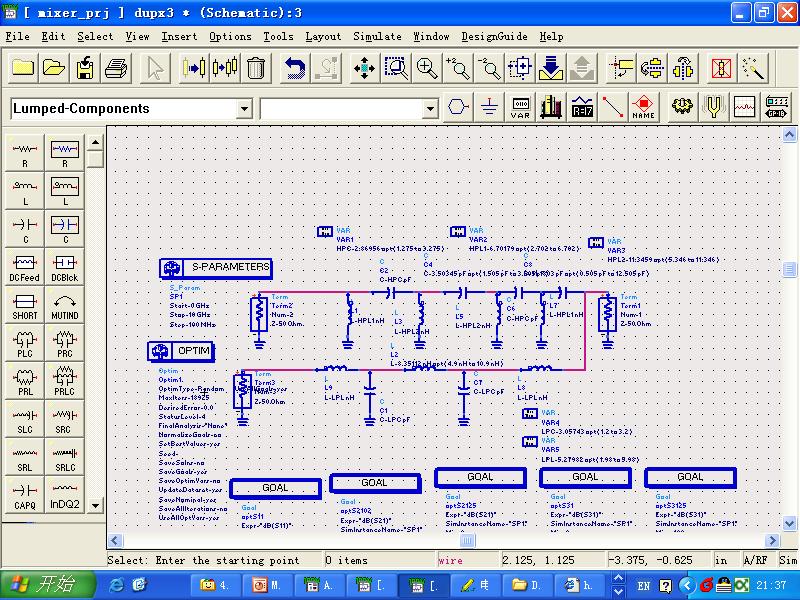
Task: Open the Tools menu
Action: (x=278, y=37)
